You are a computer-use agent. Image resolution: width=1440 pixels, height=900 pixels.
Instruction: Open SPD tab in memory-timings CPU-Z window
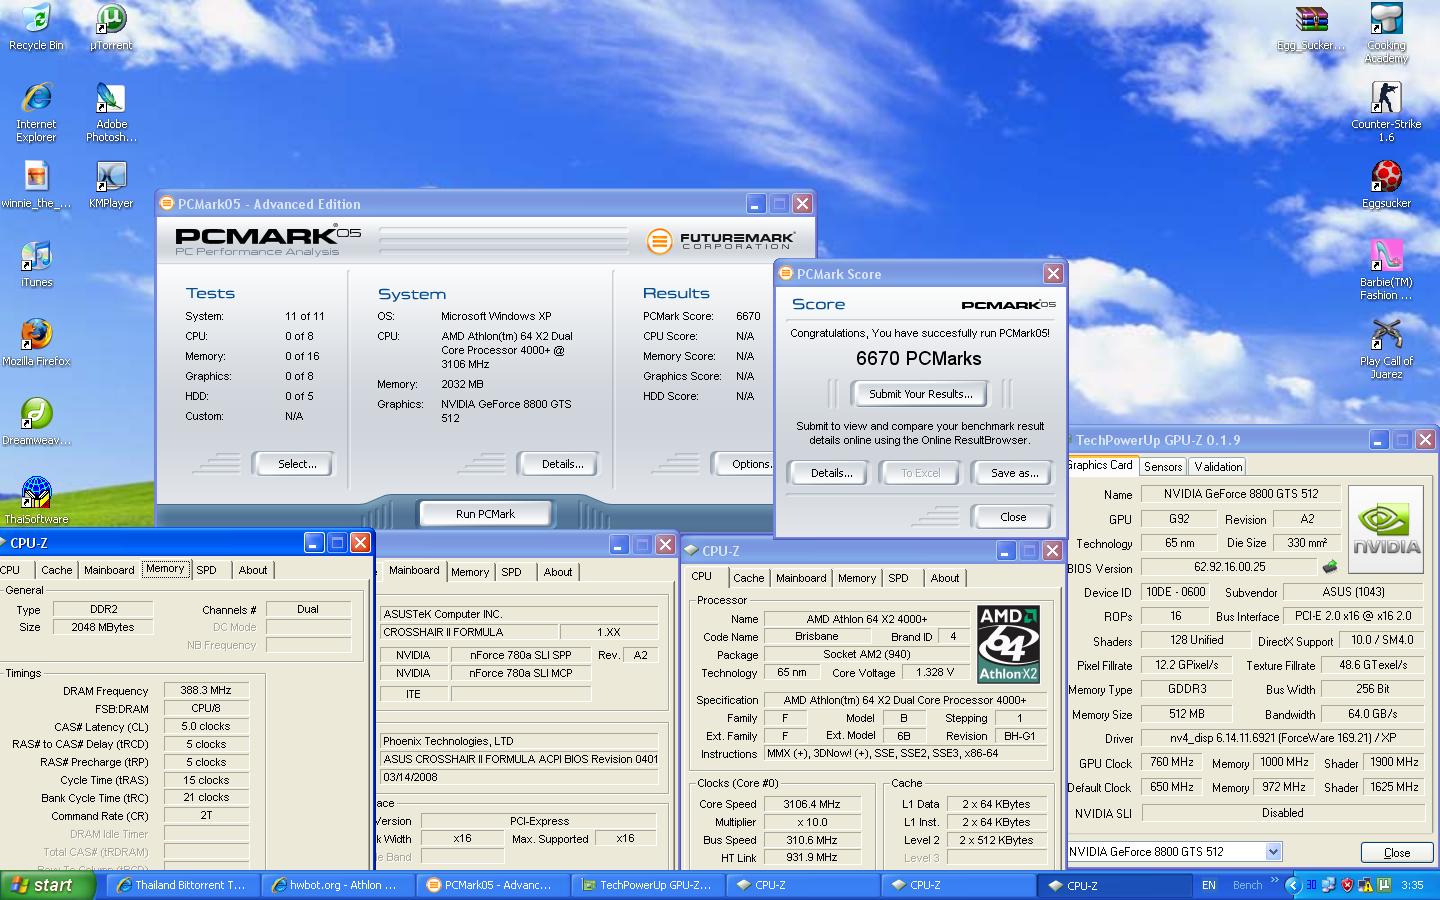[x=206, y=570]
